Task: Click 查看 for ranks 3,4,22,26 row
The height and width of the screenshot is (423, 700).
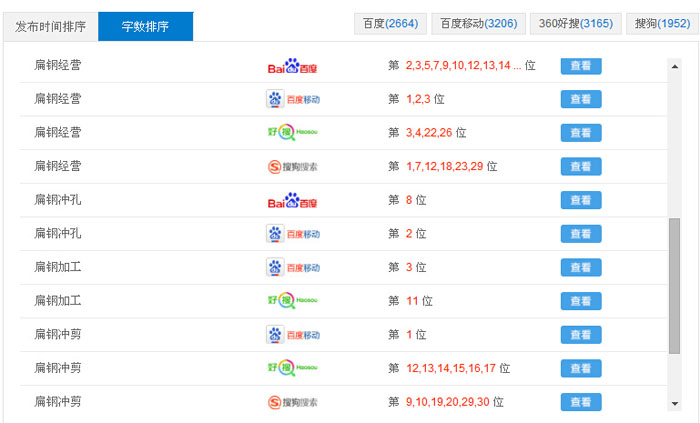Action: (x=581, y=133)
